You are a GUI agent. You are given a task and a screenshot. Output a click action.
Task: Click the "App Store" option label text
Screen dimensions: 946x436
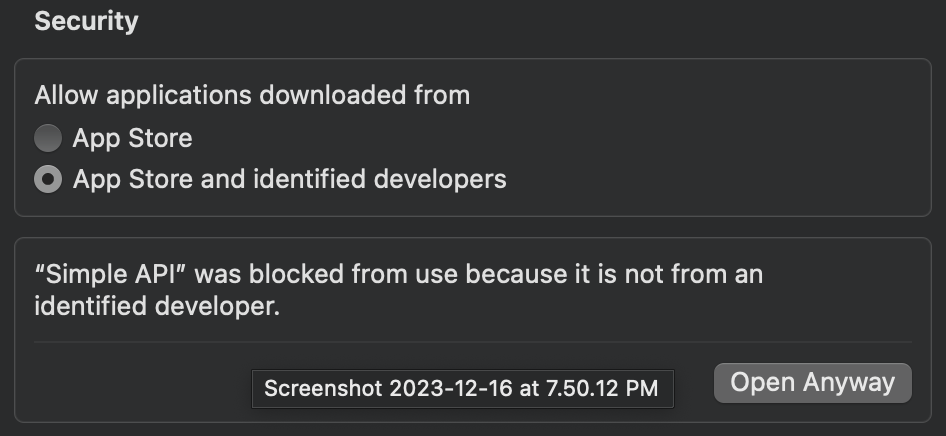click(x=132, y=139)
